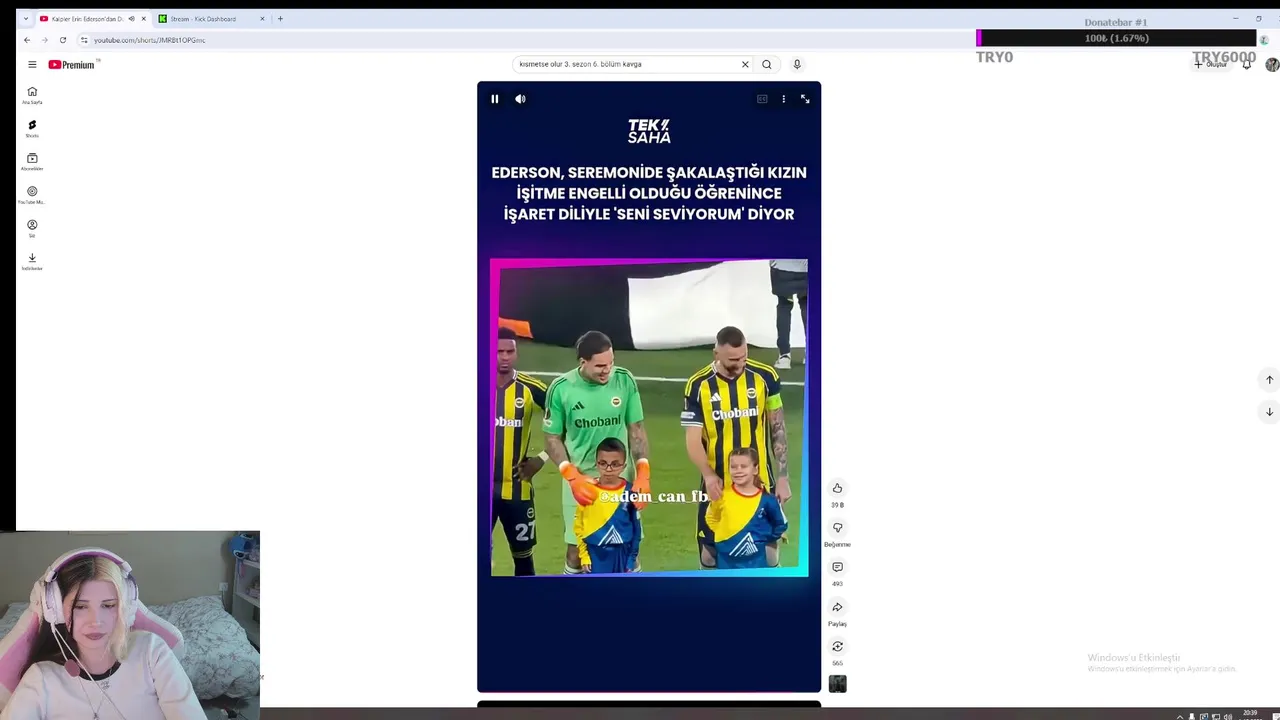This screenshot has width=1280, height=720.
Task: Click the Donatebar progress bar
Action: tap(1116, 38)
